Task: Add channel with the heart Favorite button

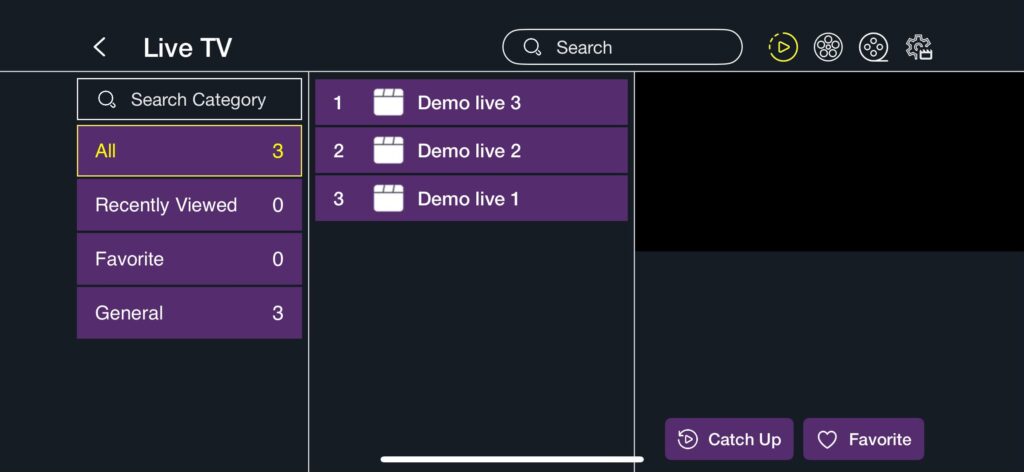Action: (x=863, y=439)
